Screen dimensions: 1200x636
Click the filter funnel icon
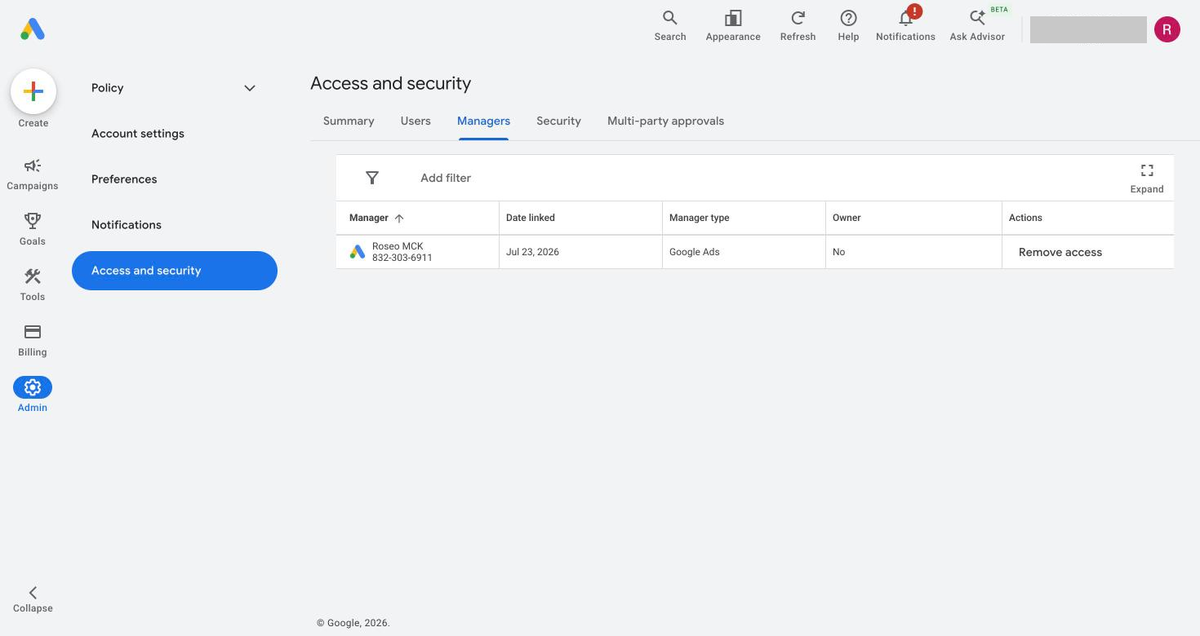pos(372,178)
